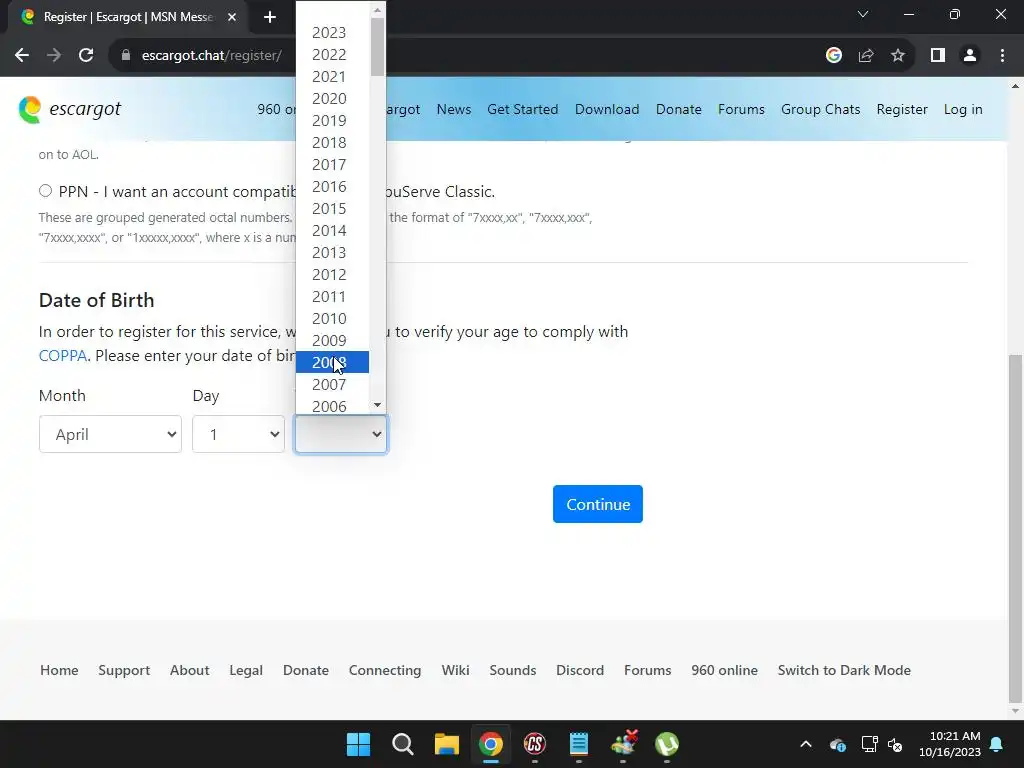
Task: Click the Chrome taskbar icon
Action: (x=491, y=744)
